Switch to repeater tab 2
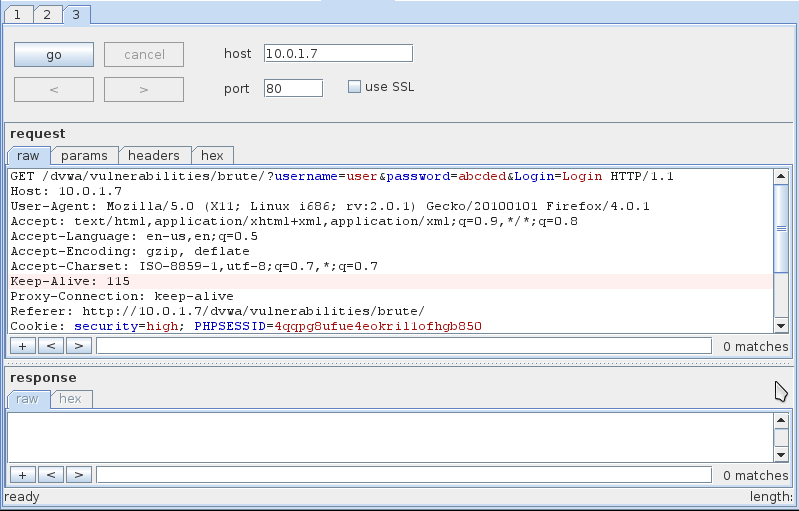Screen dimensions: 799x511 point(47,15)
